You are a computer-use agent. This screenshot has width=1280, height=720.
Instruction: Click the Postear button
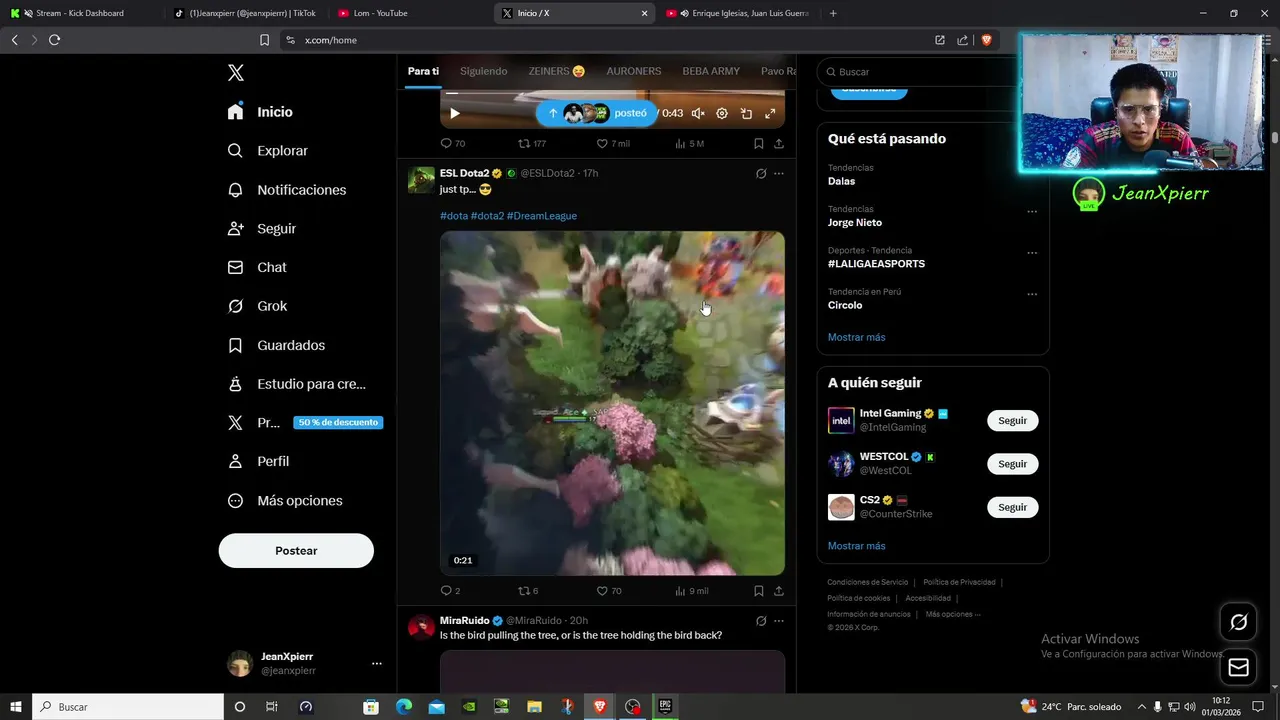tap(296, 551)
